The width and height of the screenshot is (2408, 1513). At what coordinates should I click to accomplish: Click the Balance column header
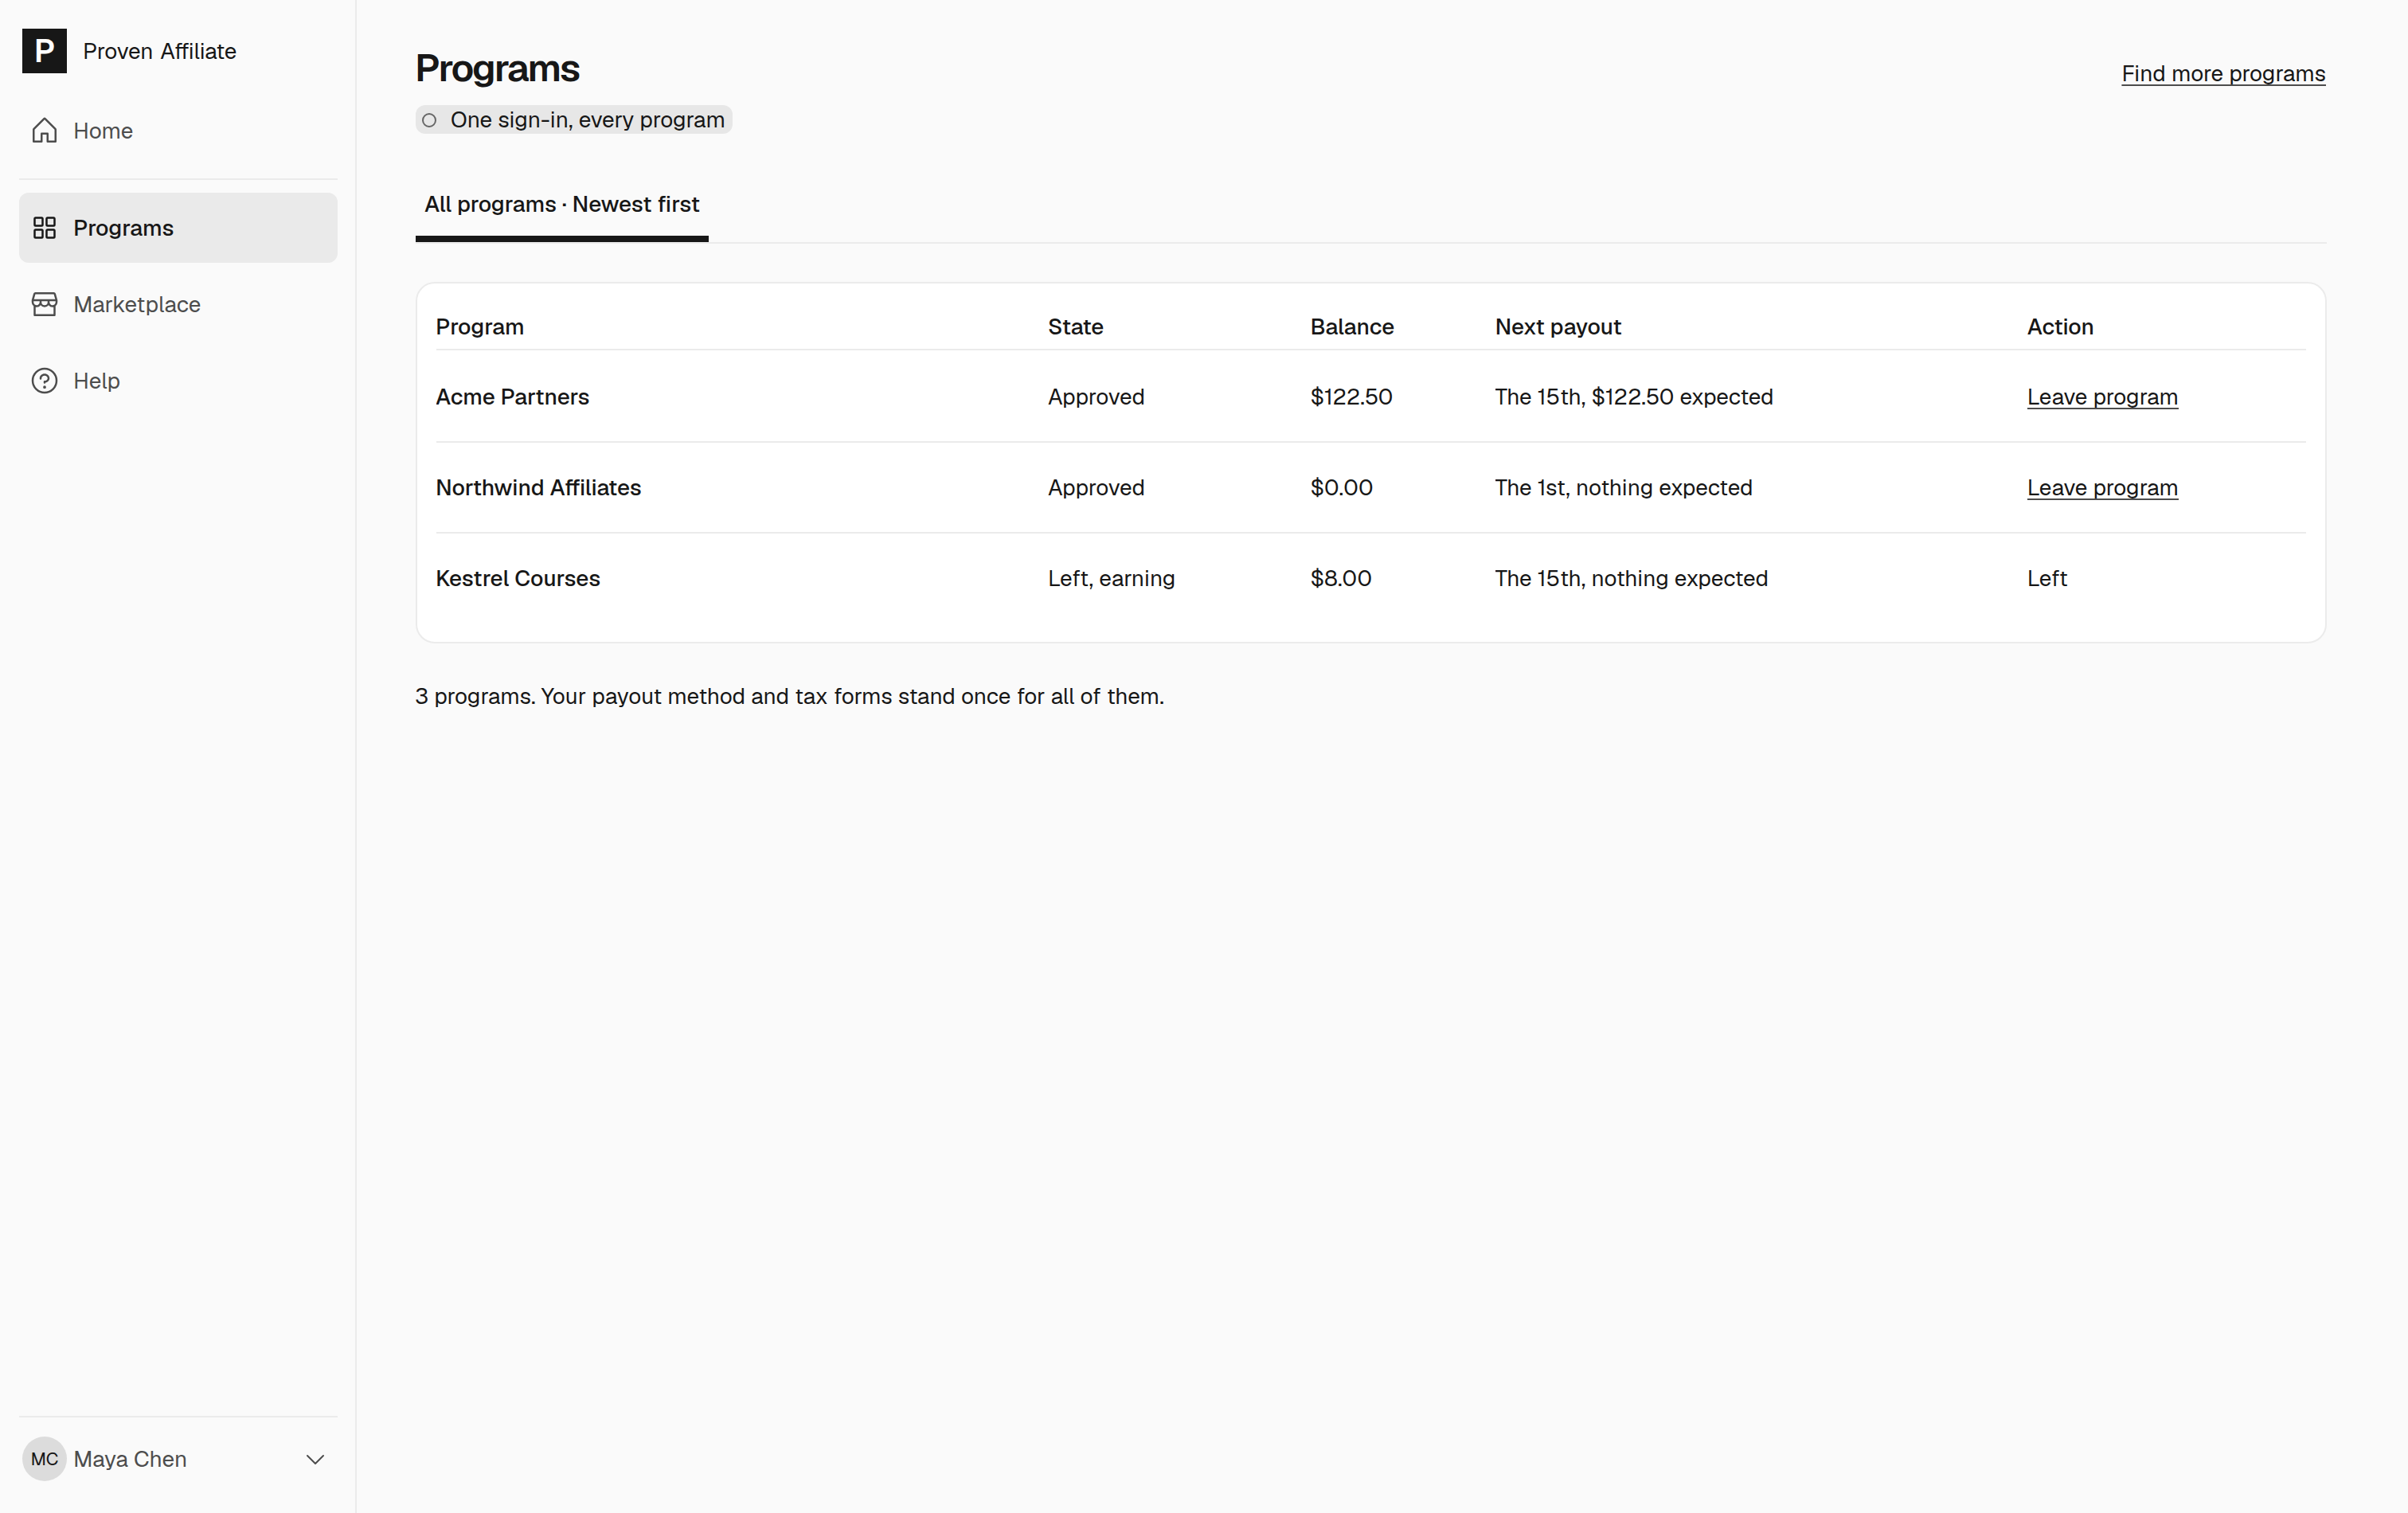1352,327
